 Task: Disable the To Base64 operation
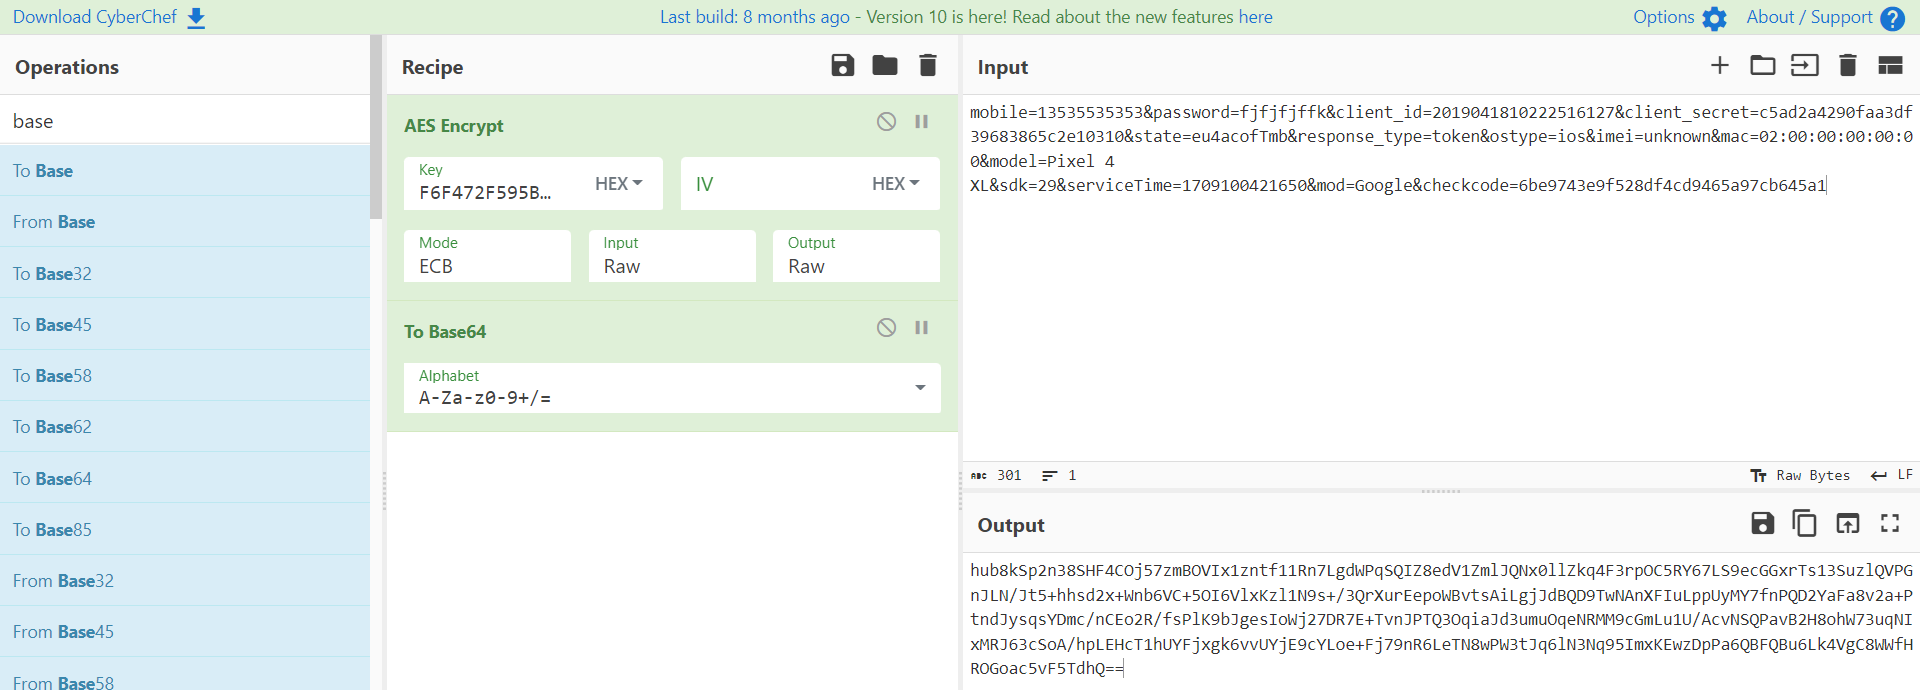(x=886, y=328)
